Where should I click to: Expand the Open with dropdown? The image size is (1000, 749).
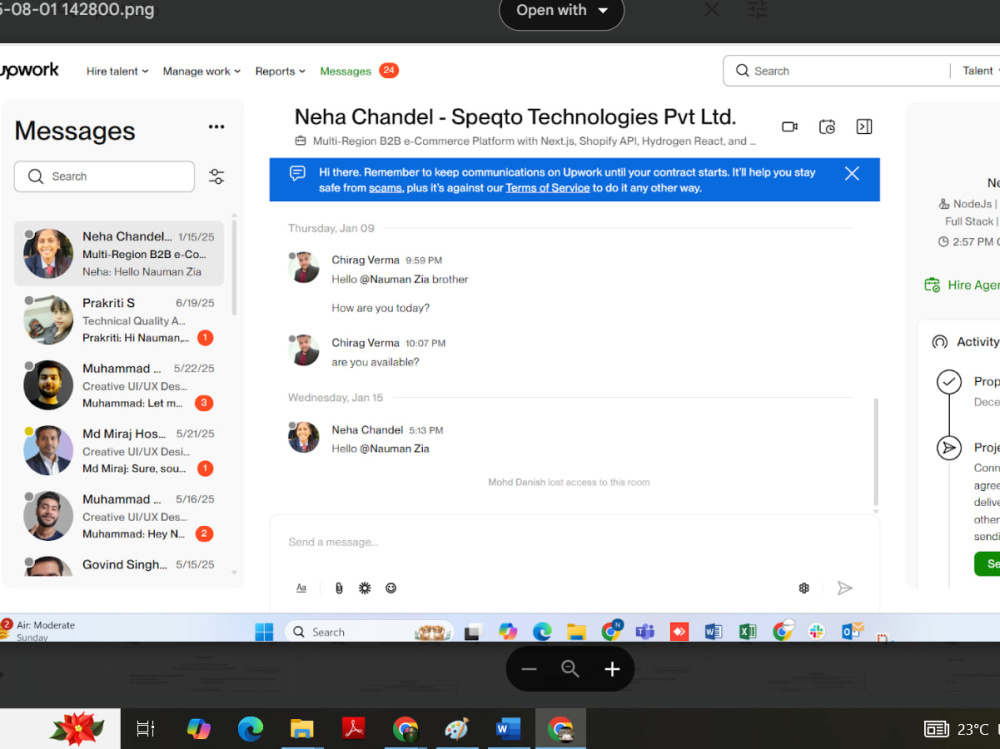(x=561, y=11)
